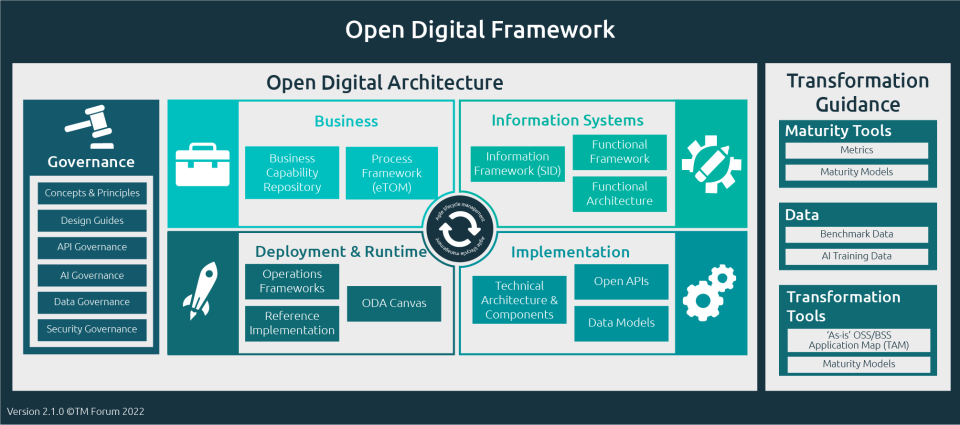Click the Business briefcase icon
960x425 pixels.
click(203, 164)
